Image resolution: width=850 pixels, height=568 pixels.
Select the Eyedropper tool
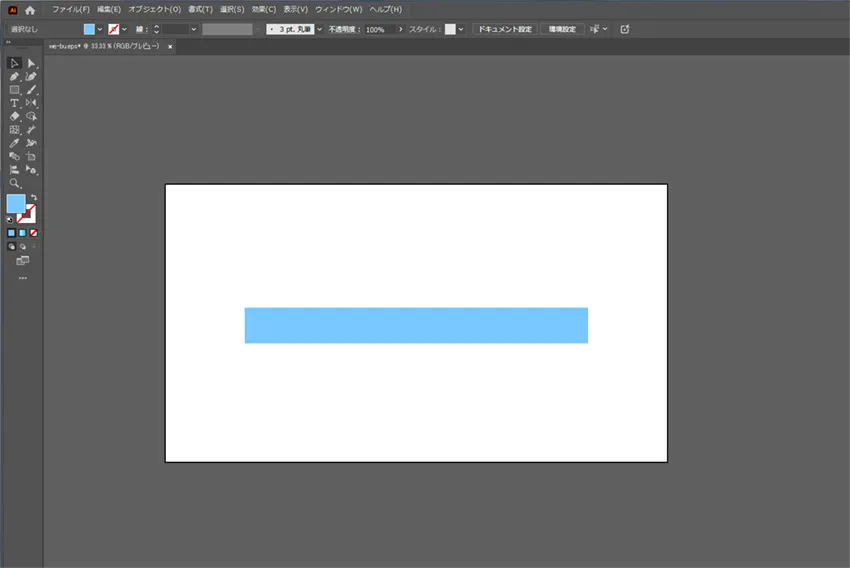(14, 143)
